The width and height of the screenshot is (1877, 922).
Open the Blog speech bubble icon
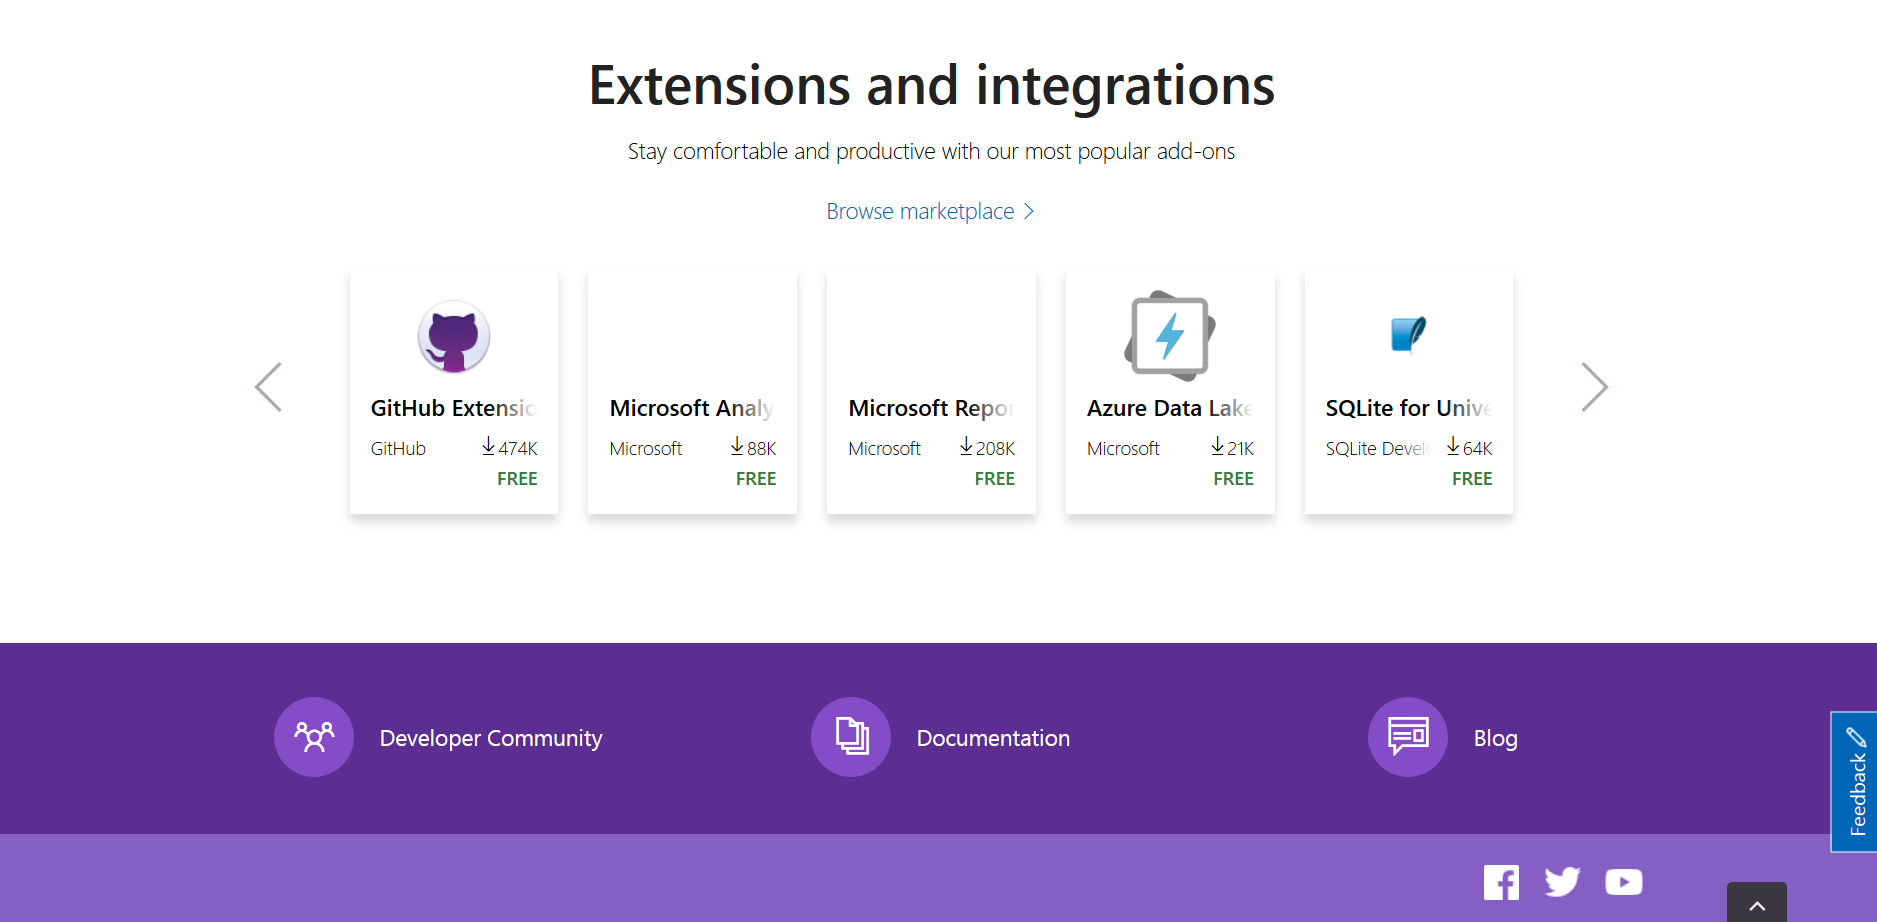point(1407,737)
